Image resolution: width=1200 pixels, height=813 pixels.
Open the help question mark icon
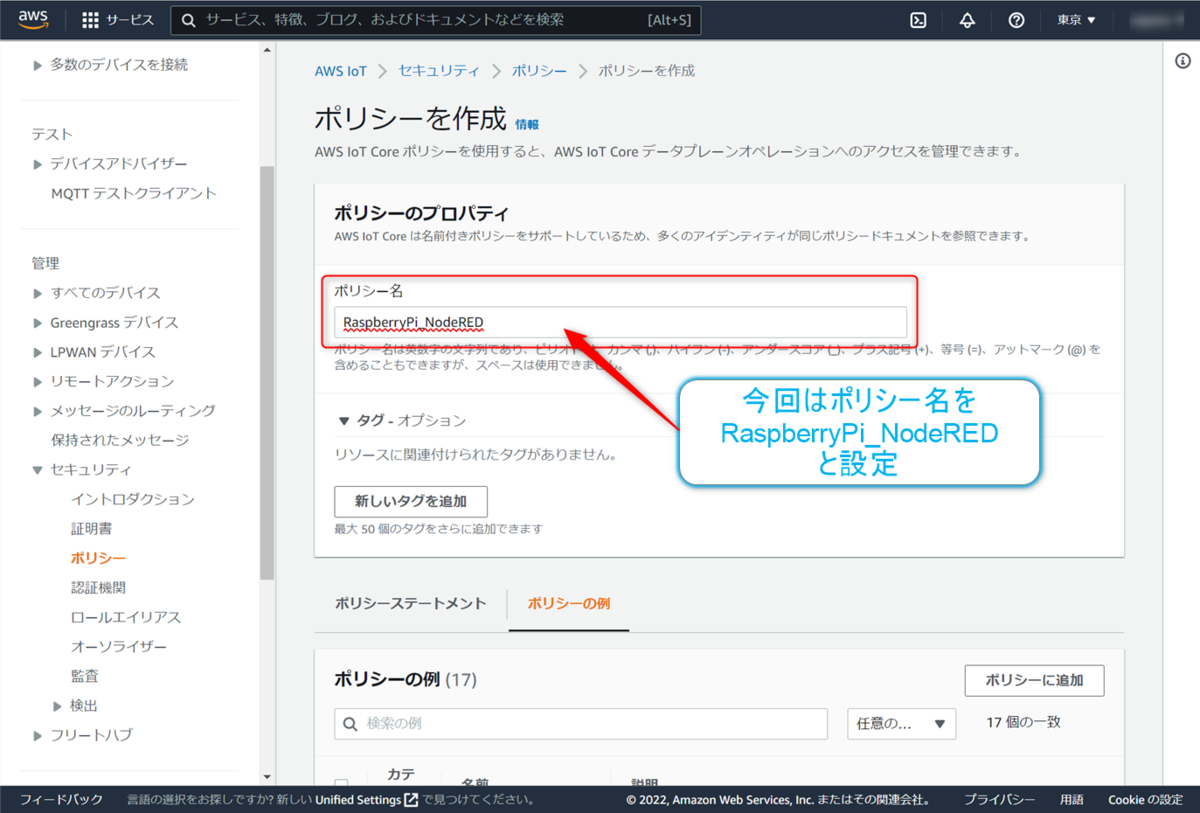coord(1016,20)
